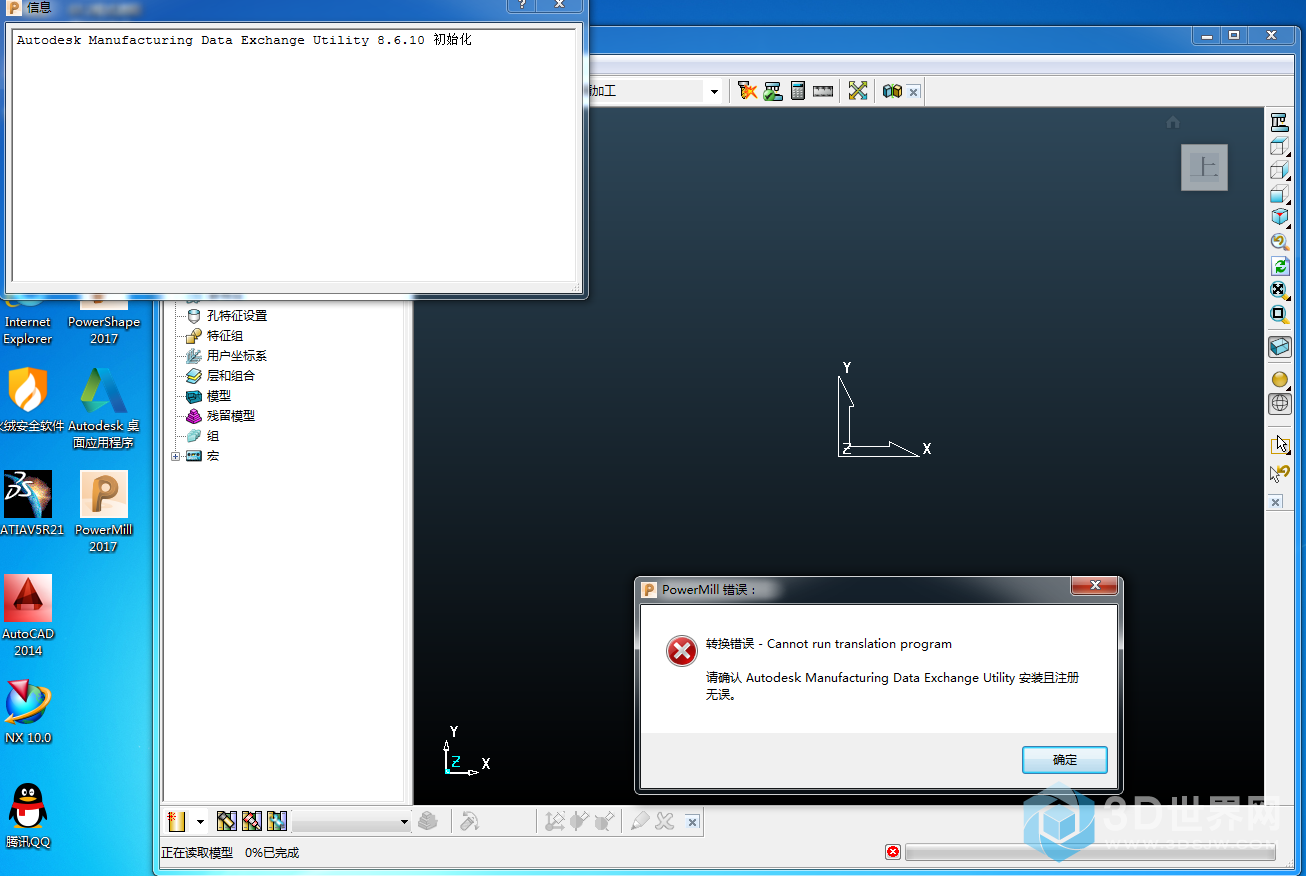The width and height of the screenshot is (1306, 876).
Task: Select 组 in the explorer tree
Action: (213, 435)
